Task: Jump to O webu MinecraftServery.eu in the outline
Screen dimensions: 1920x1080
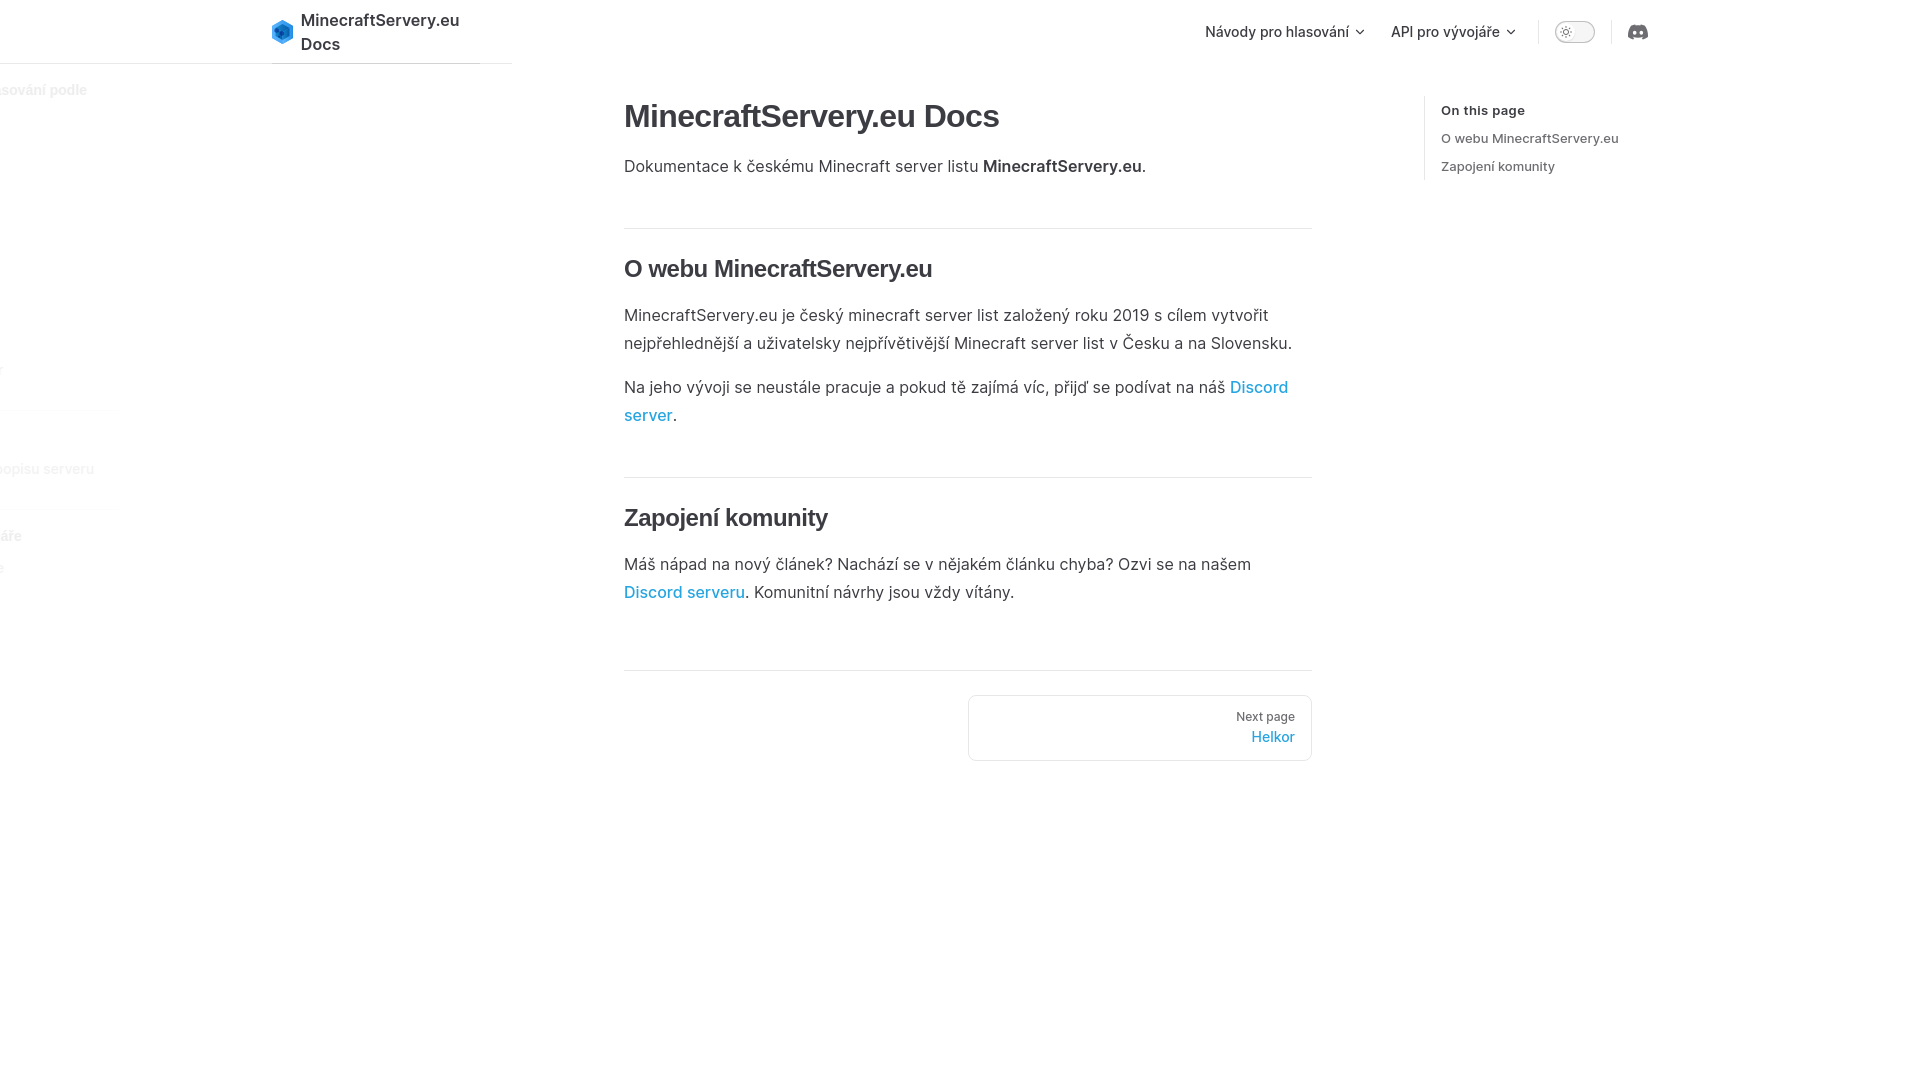Action: click(x=1529, y=138)
